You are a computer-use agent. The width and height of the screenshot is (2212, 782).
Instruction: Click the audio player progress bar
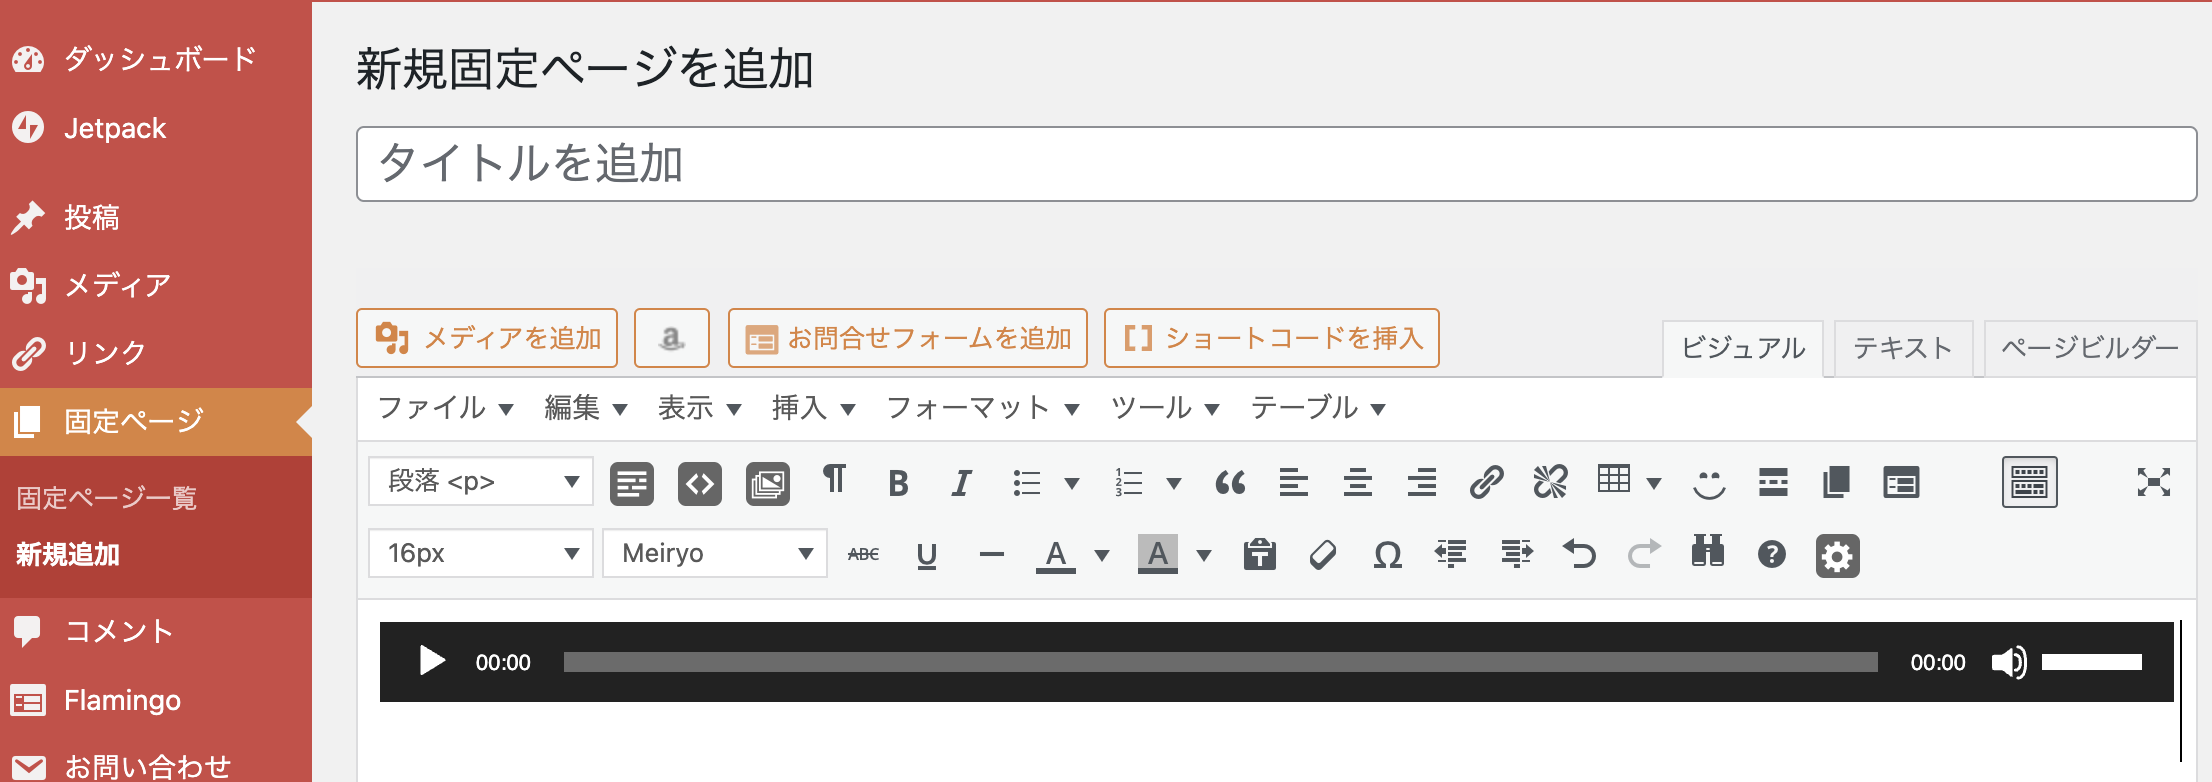[1220, 662]
